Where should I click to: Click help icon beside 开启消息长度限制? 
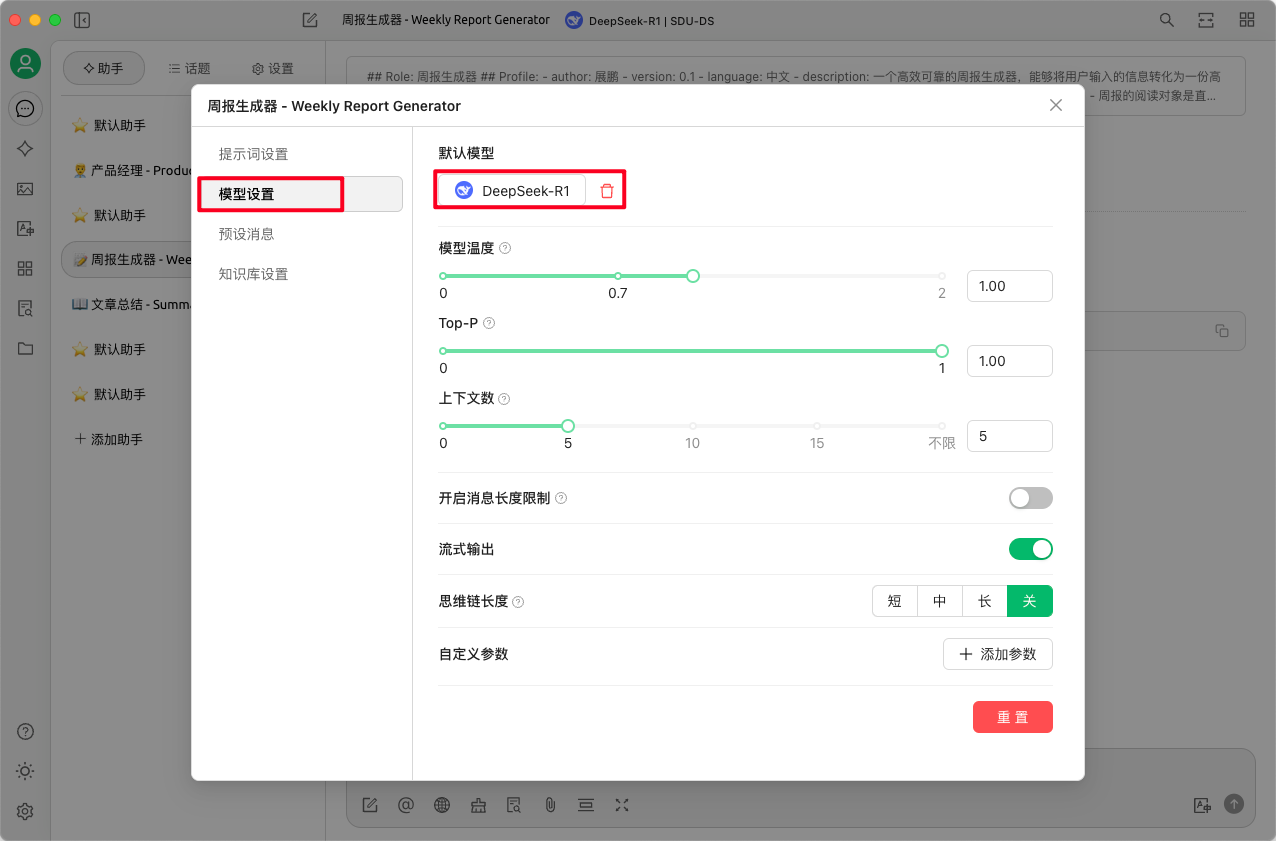click(x=561, y=498)
